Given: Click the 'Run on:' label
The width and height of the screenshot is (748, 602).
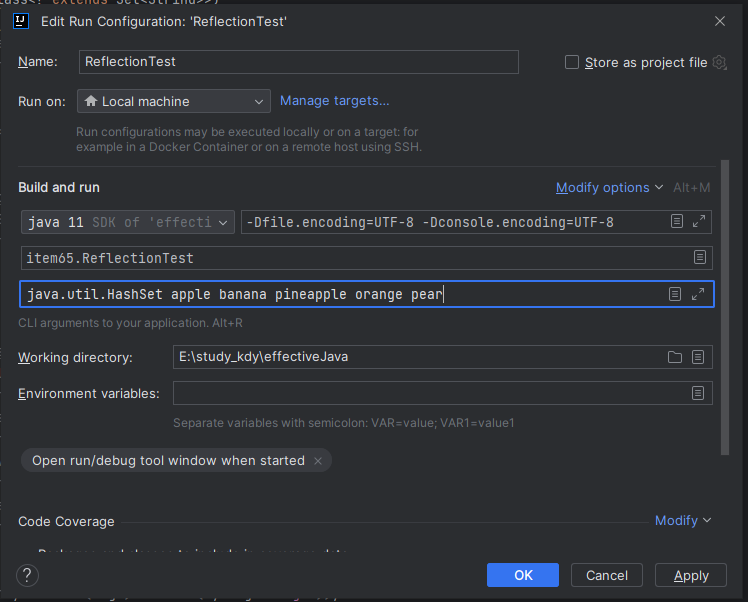Looking at the screenshot, I should (42, 102).
